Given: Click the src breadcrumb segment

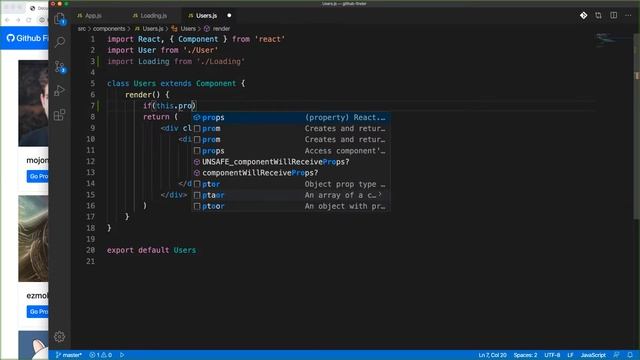Looking at the screenshot, I should (82, 29).
